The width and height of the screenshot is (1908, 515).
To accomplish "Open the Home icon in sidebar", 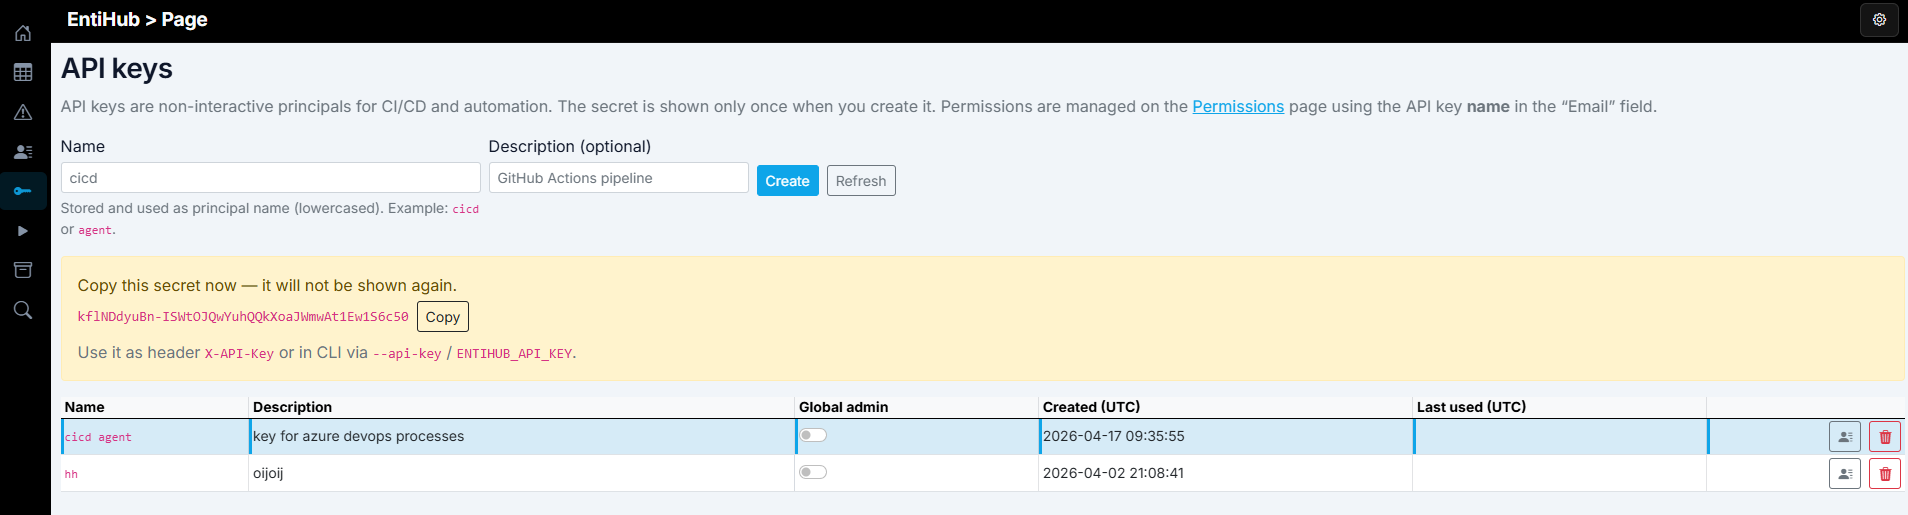I will point(23,33).
